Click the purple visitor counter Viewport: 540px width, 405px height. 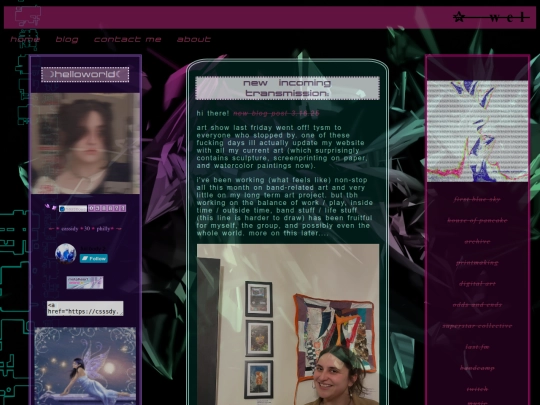(x=107, y=208)
